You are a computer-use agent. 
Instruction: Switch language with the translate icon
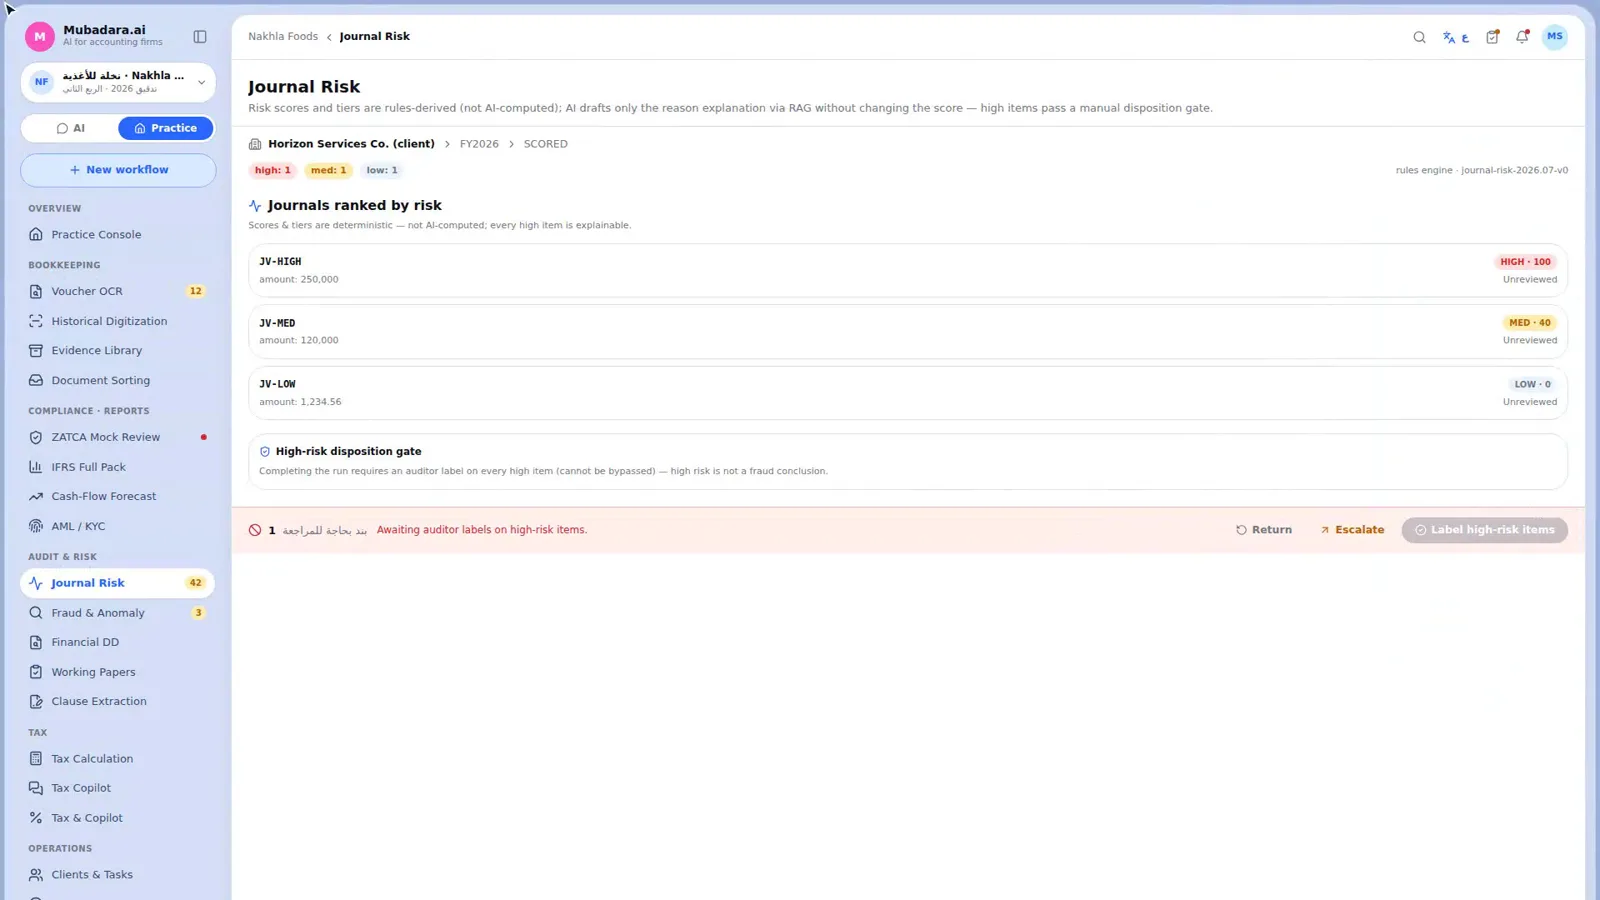(x=1455, y=37)
